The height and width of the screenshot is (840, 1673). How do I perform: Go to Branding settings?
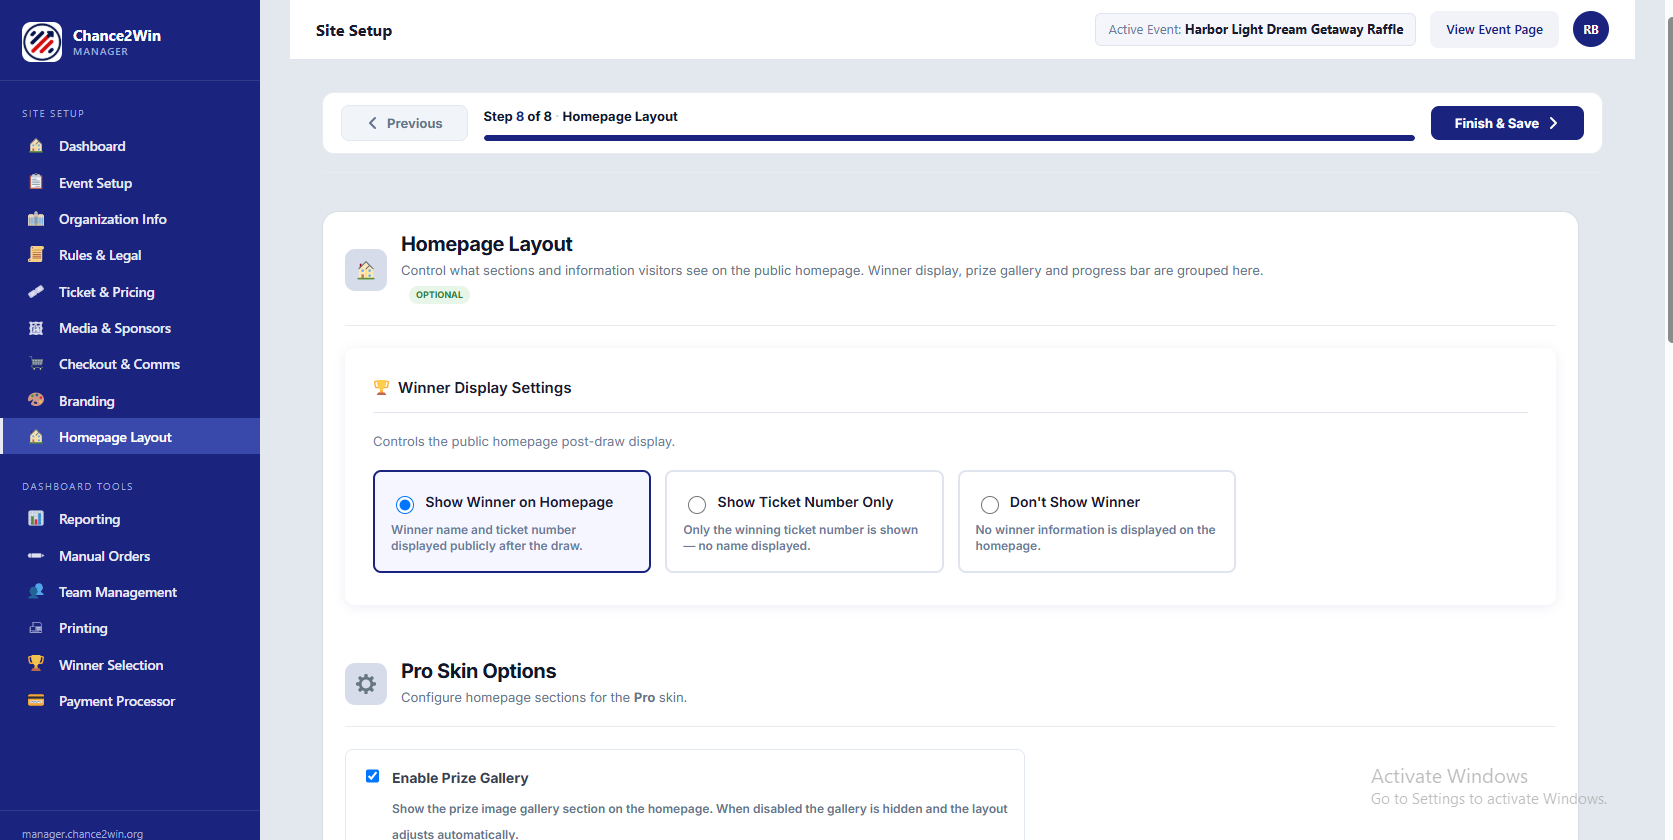[130, 401]
